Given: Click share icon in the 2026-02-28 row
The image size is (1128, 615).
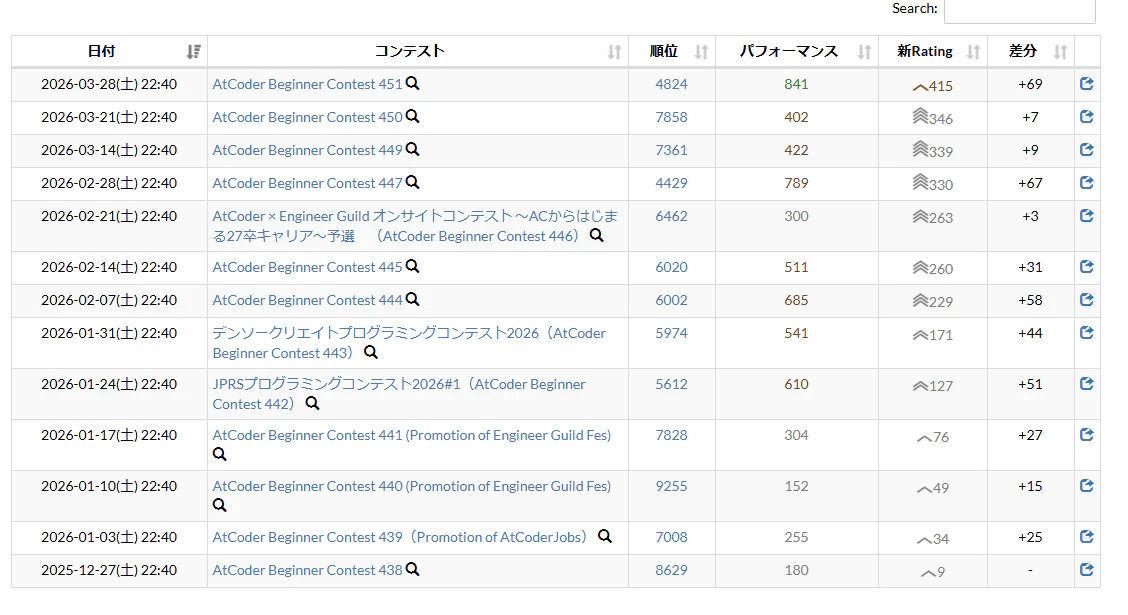Looking at the screenshot, I should [1087, 183].
